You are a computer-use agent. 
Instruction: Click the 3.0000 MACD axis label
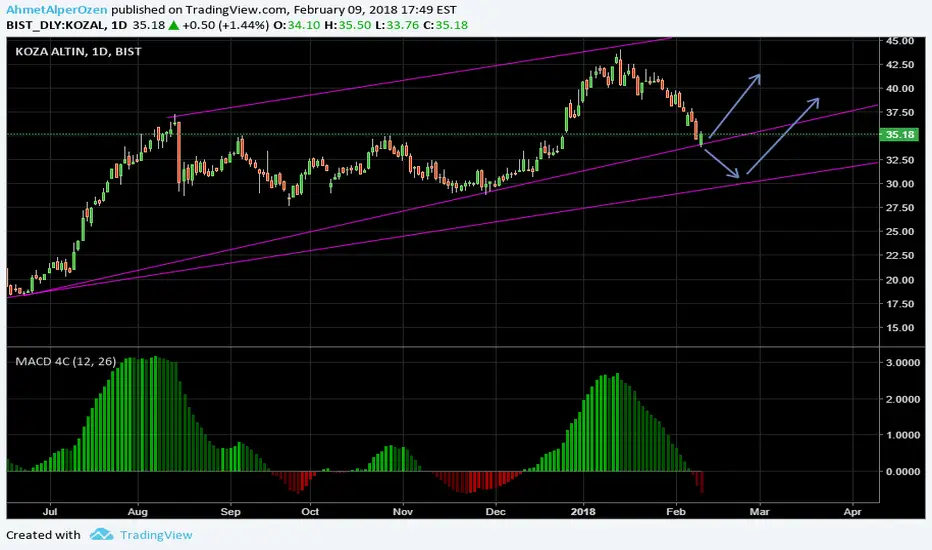tap(903, 363)
